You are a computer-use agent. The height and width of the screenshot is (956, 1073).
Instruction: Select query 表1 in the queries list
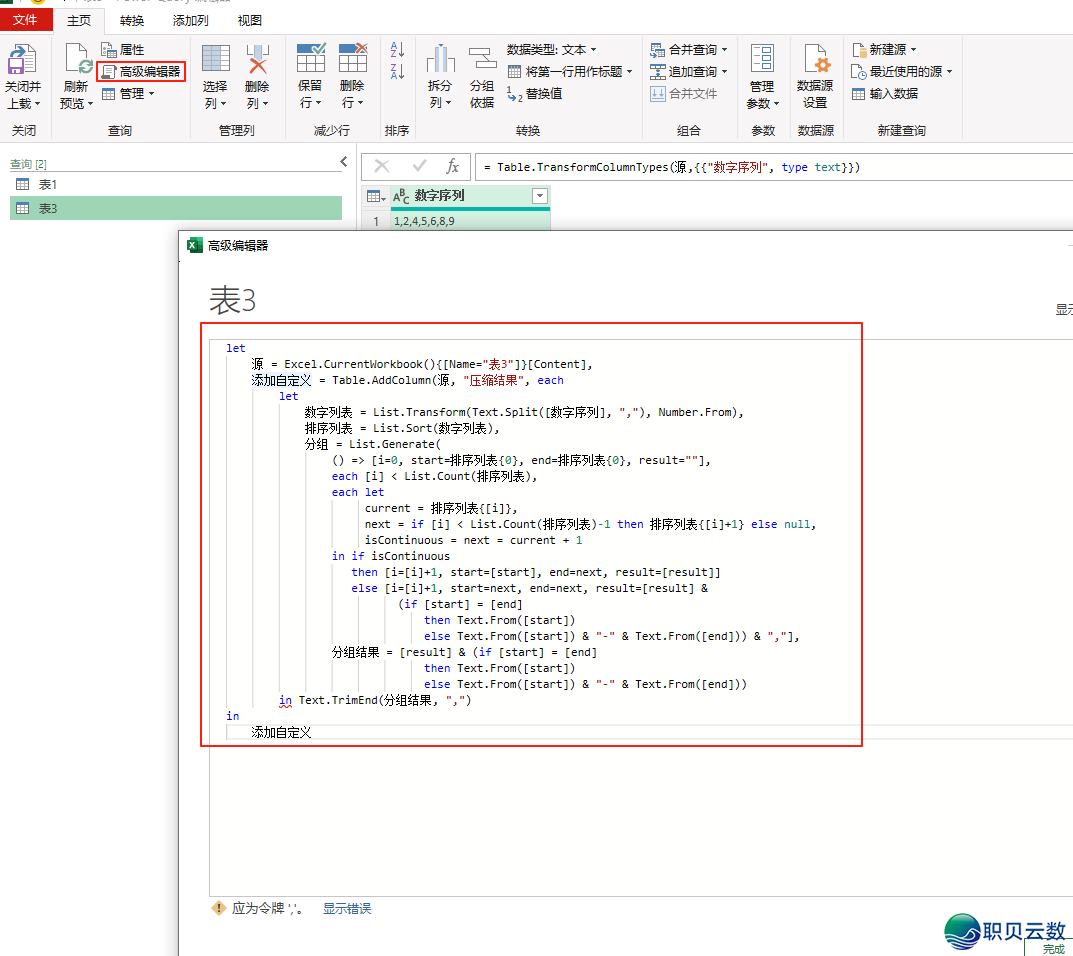click(176, 184)
